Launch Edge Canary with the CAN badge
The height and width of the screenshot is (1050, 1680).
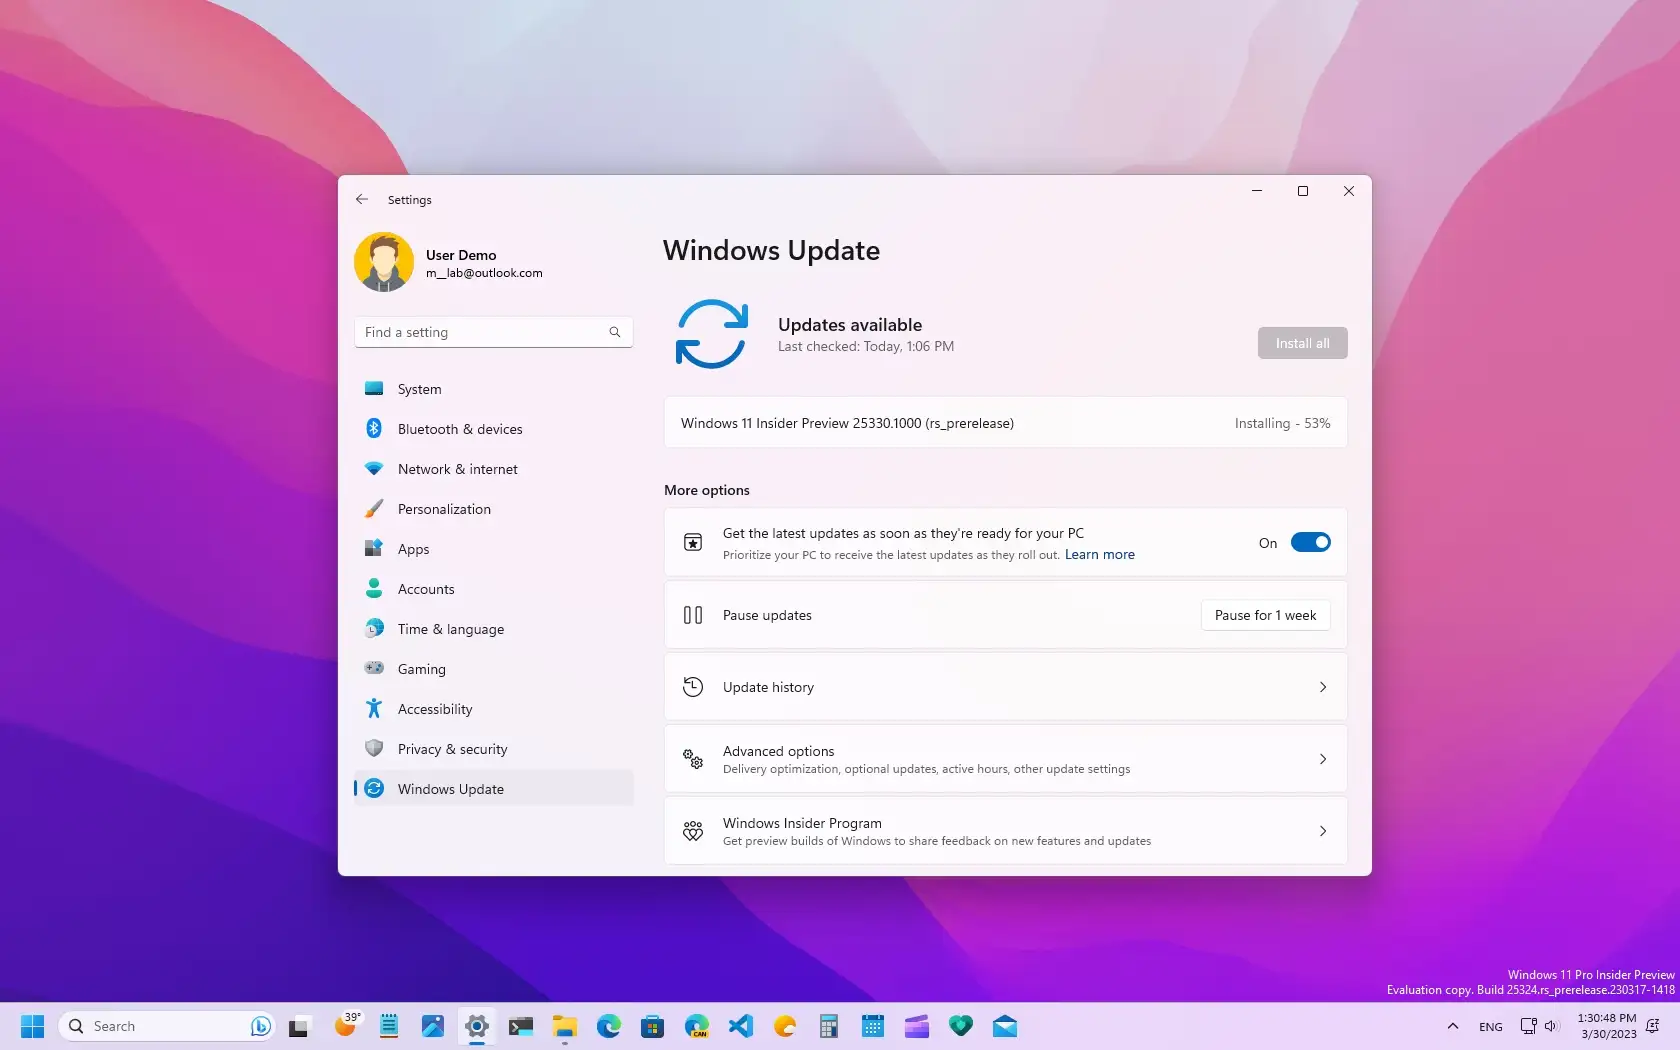click(x=697, y=1026)
